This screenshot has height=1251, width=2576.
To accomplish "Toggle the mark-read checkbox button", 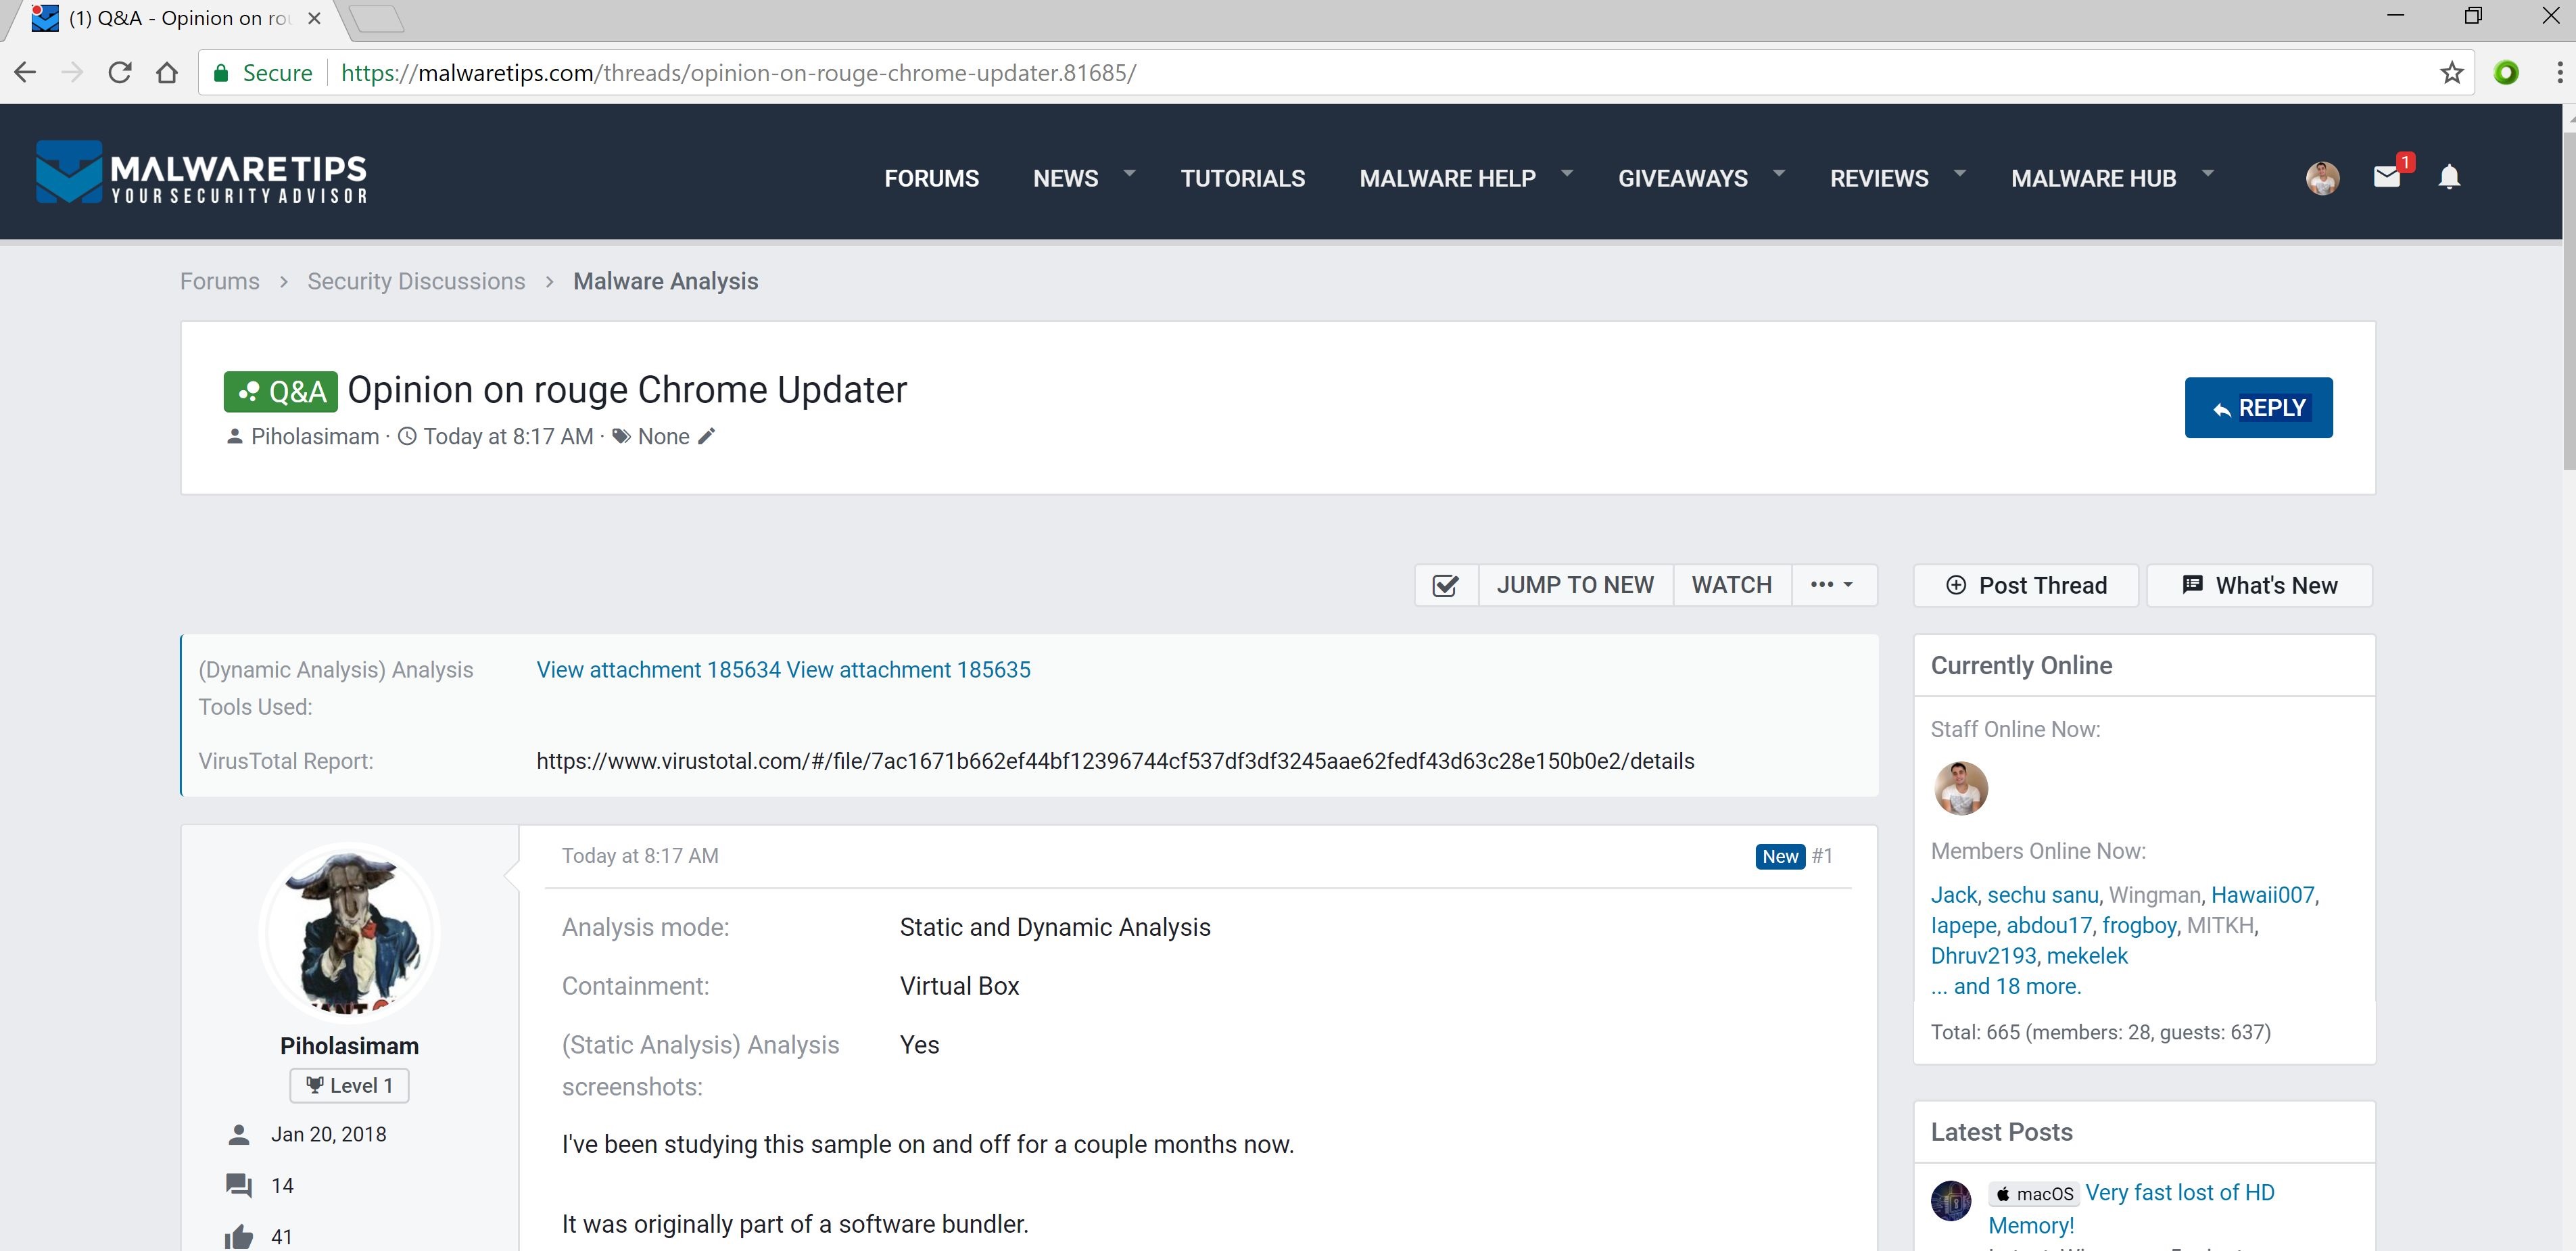I will [1445, 585].
